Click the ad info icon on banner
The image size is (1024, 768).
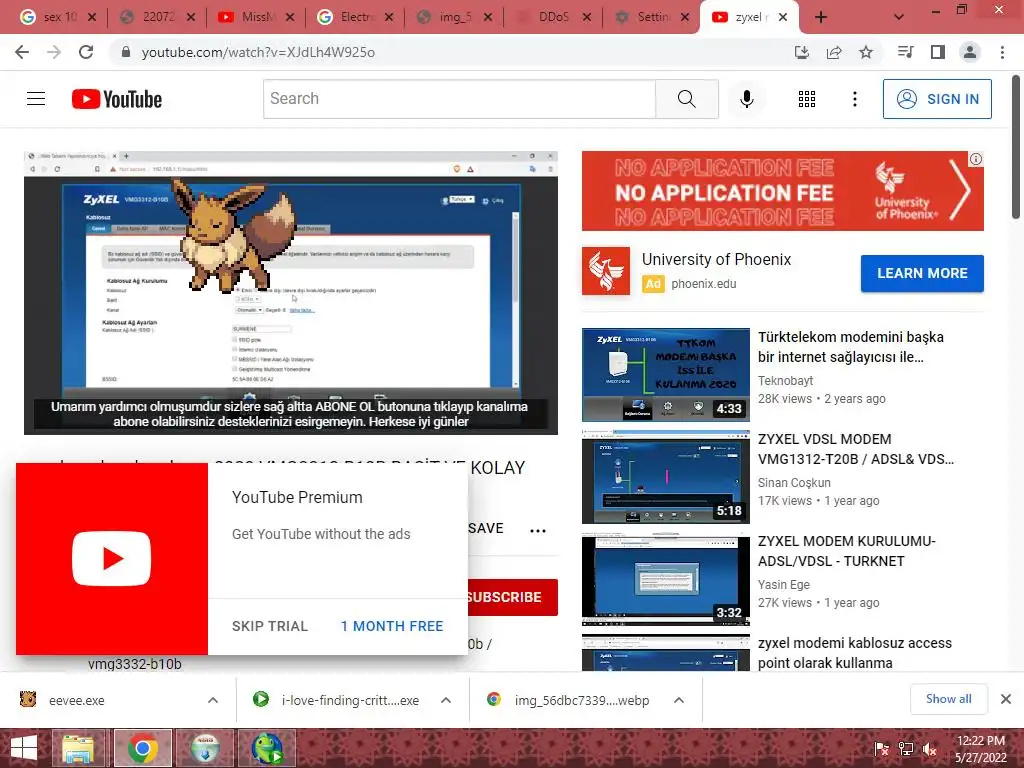click(x=976, y=159)
